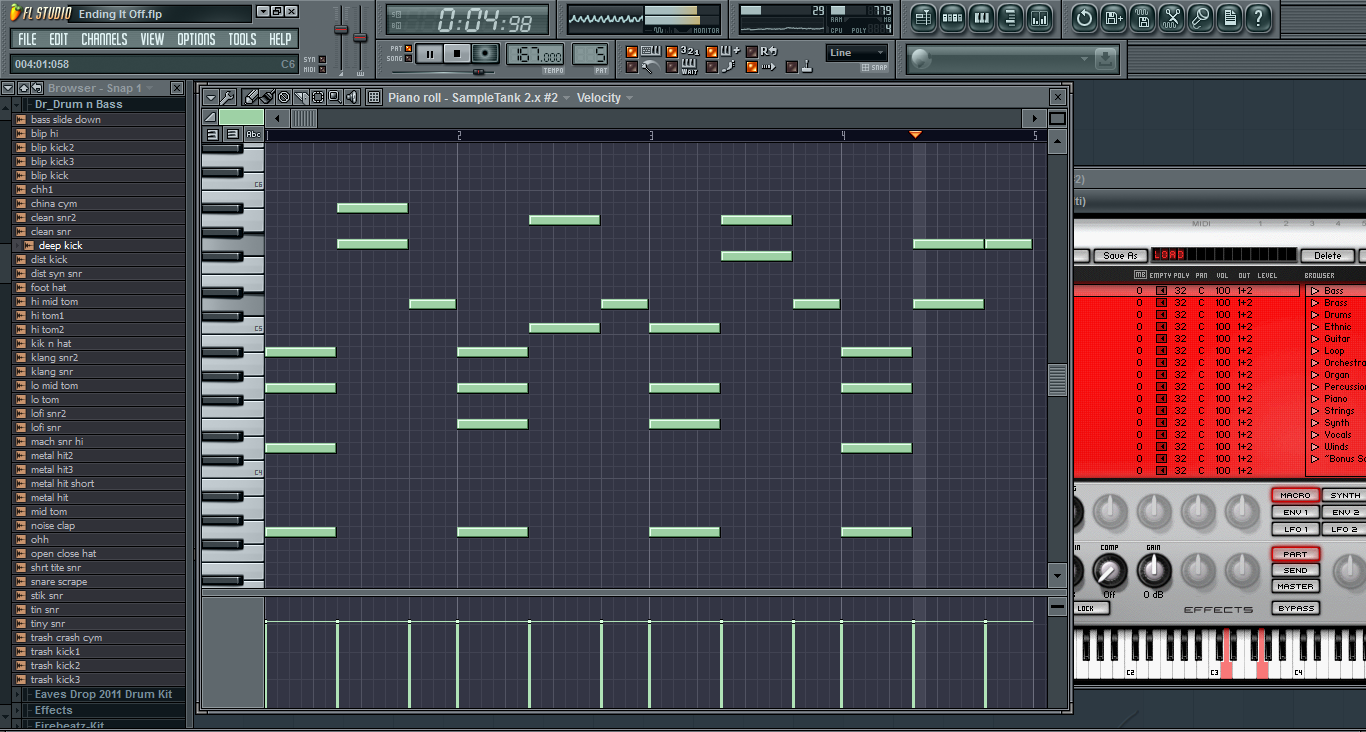1366x732 pixels.
Task: Click the piano roll grid snap icon
Action: click(374, 97)
